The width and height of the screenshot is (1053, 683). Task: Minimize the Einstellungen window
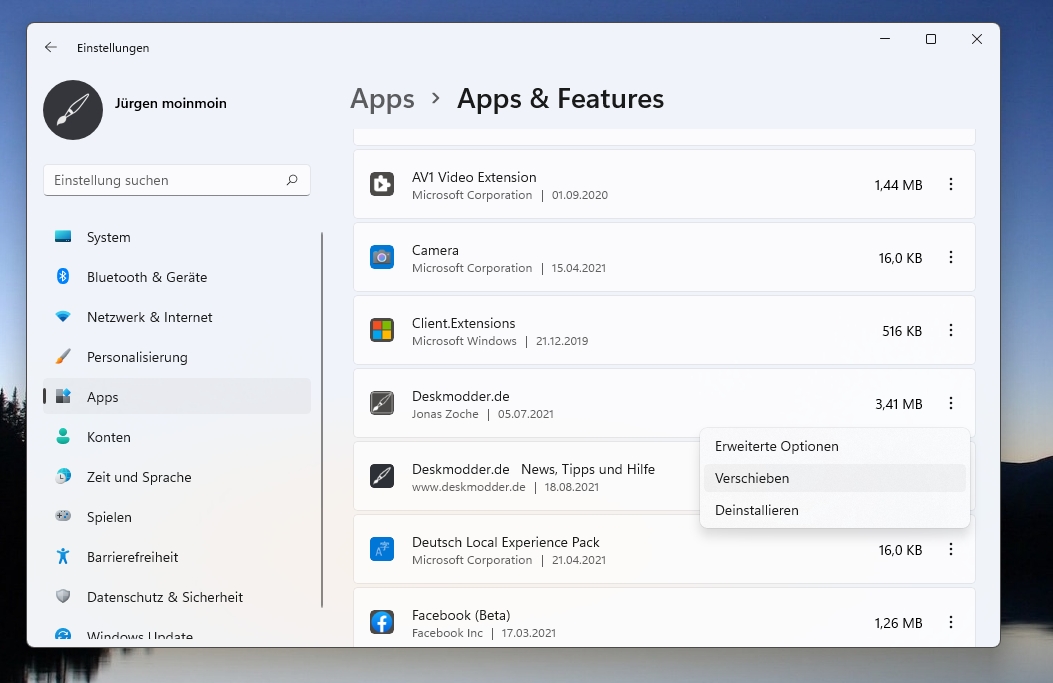(x=885, y=39)
